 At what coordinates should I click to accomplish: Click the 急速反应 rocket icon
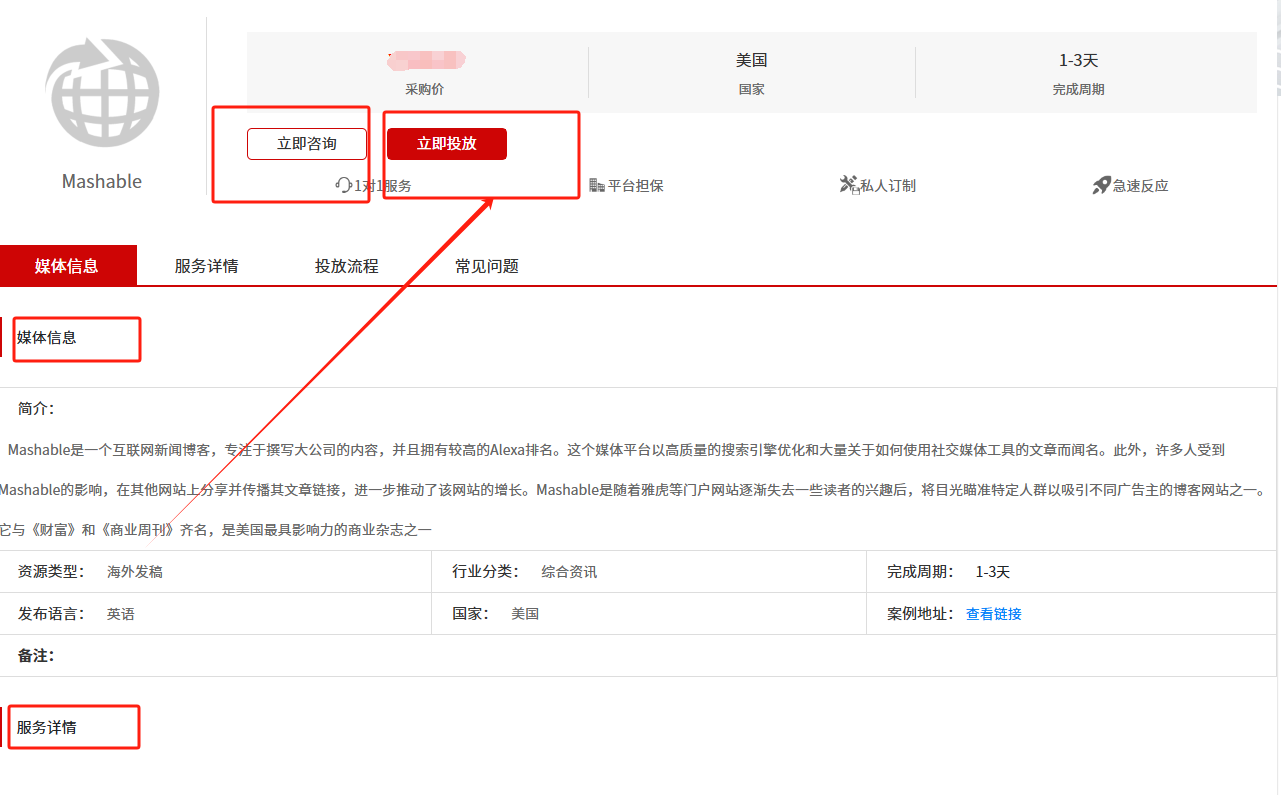tap(1101, 185)
